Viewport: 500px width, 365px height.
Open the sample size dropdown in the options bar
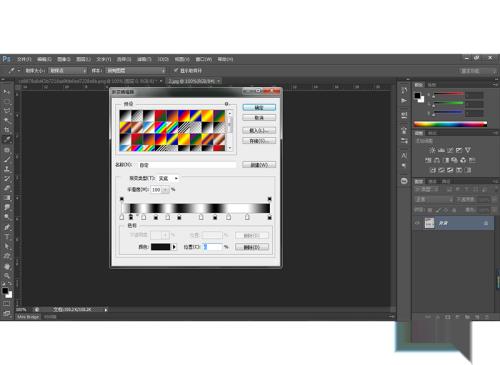68,71
